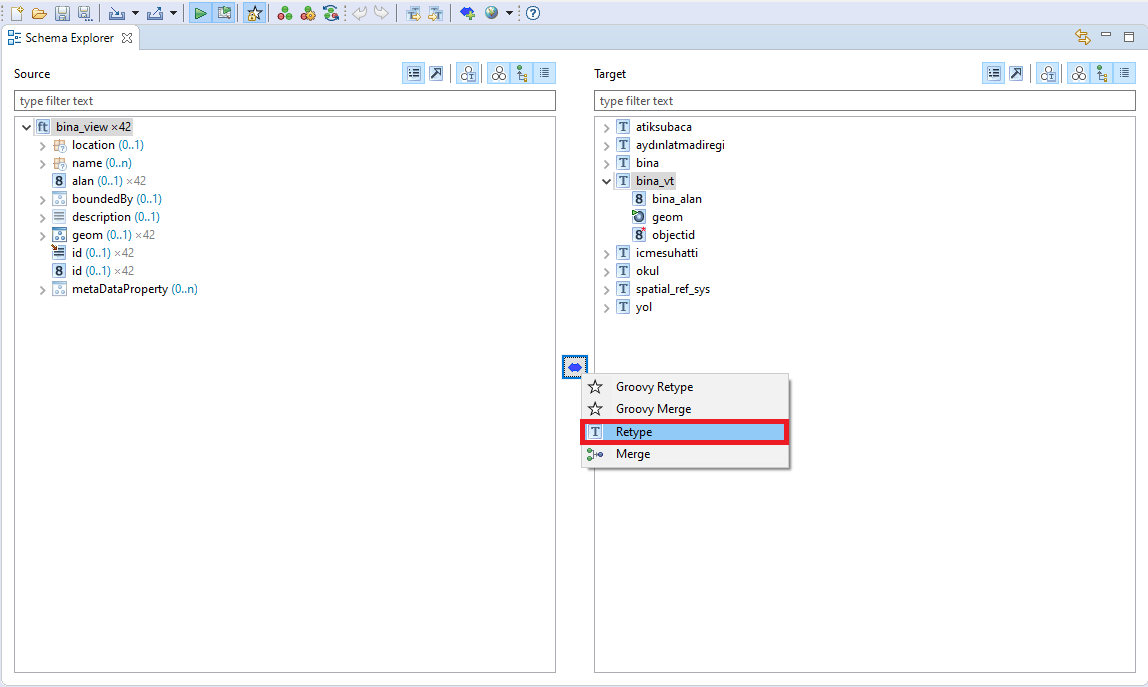Click the globe icon in the toolbar
Viewport: 1148px width, 687px height.
(491, 13)
